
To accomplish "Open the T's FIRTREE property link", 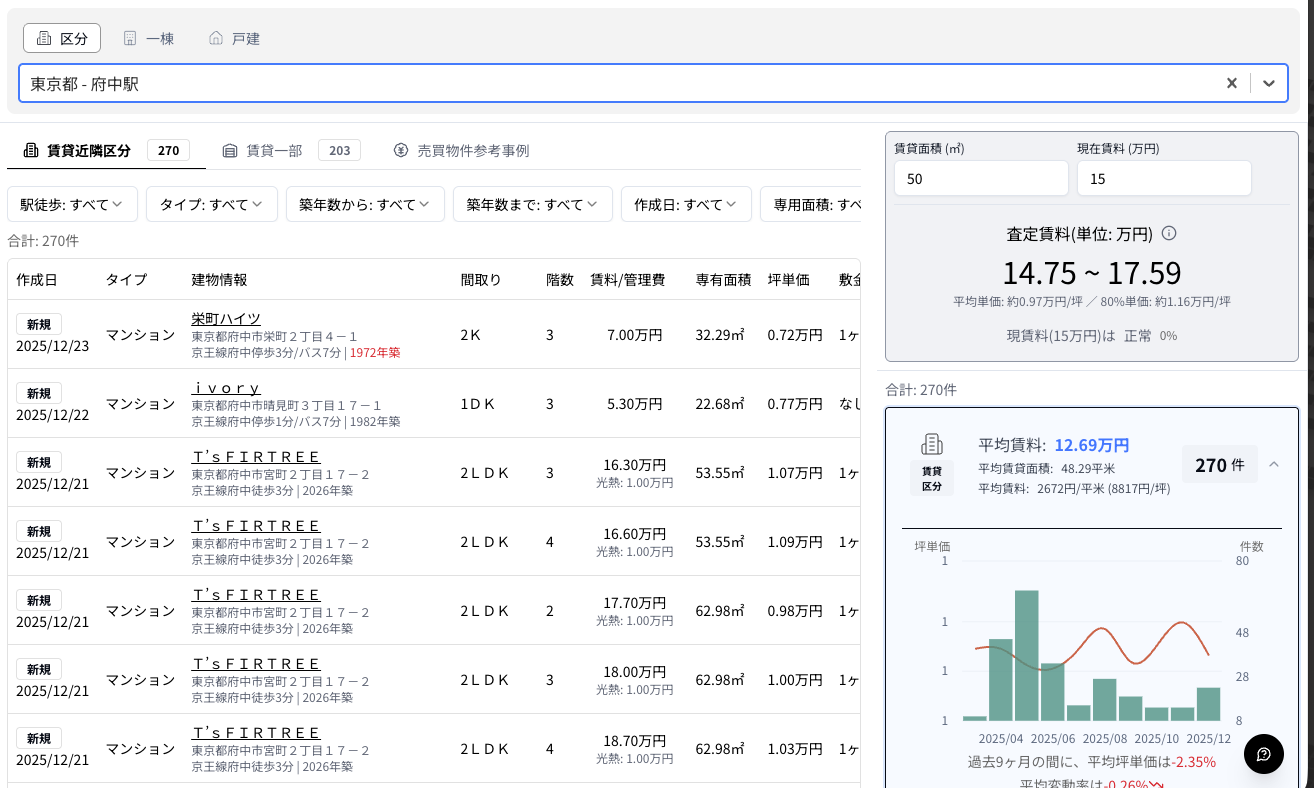I will (x=257, y=457).
